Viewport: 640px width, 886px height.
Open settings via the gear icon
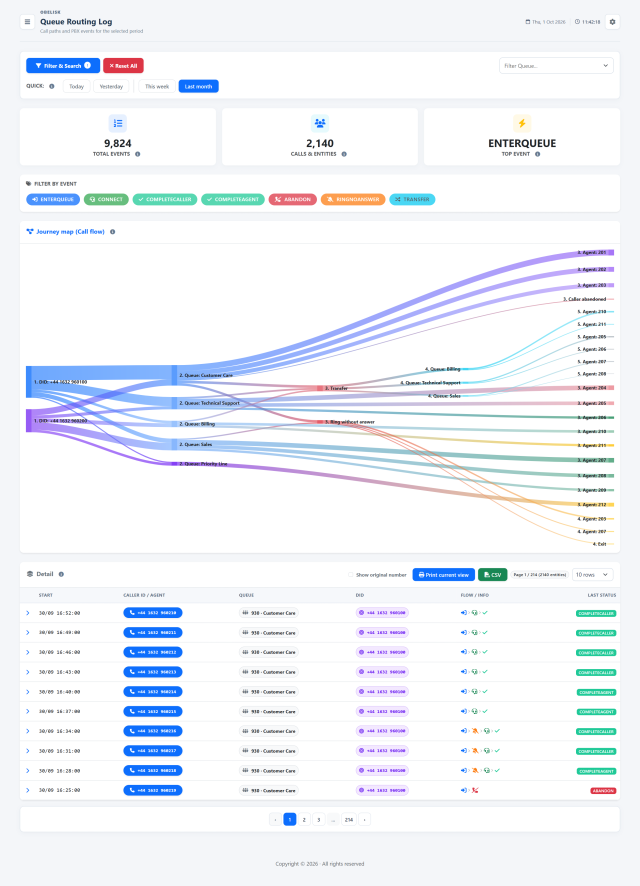pyautogui.click(x=612, y=22)
